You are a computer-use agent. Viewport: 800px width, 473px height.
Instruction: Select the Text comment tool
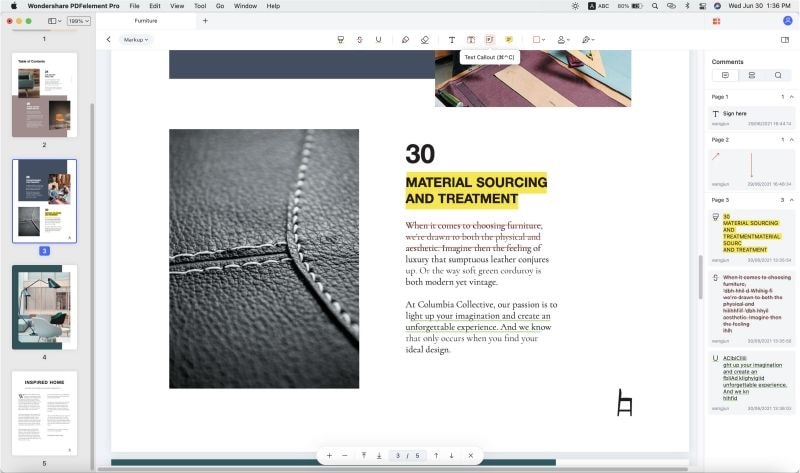pos(452,40)
